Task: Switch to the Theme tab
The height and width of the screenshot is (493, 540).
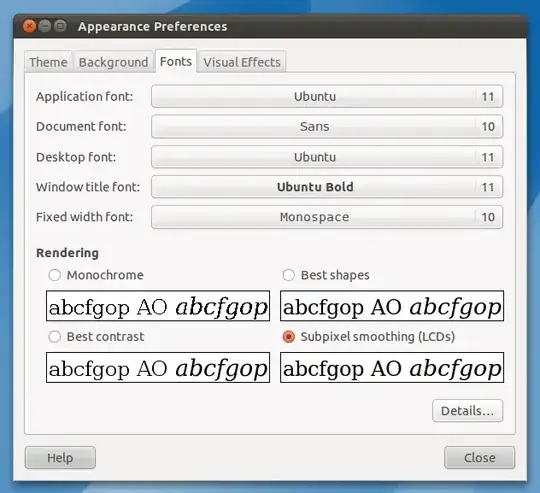Action: pyautogui.click(x=48, y=62)
